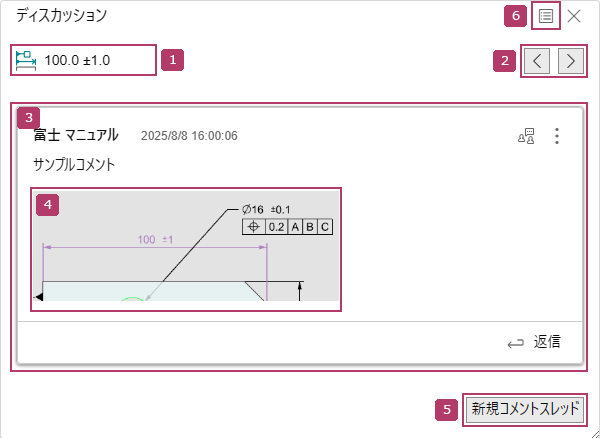Go to the next discussion item
Image resolution: width=600 pixels, height=438 pixels.
pos(570,60)
